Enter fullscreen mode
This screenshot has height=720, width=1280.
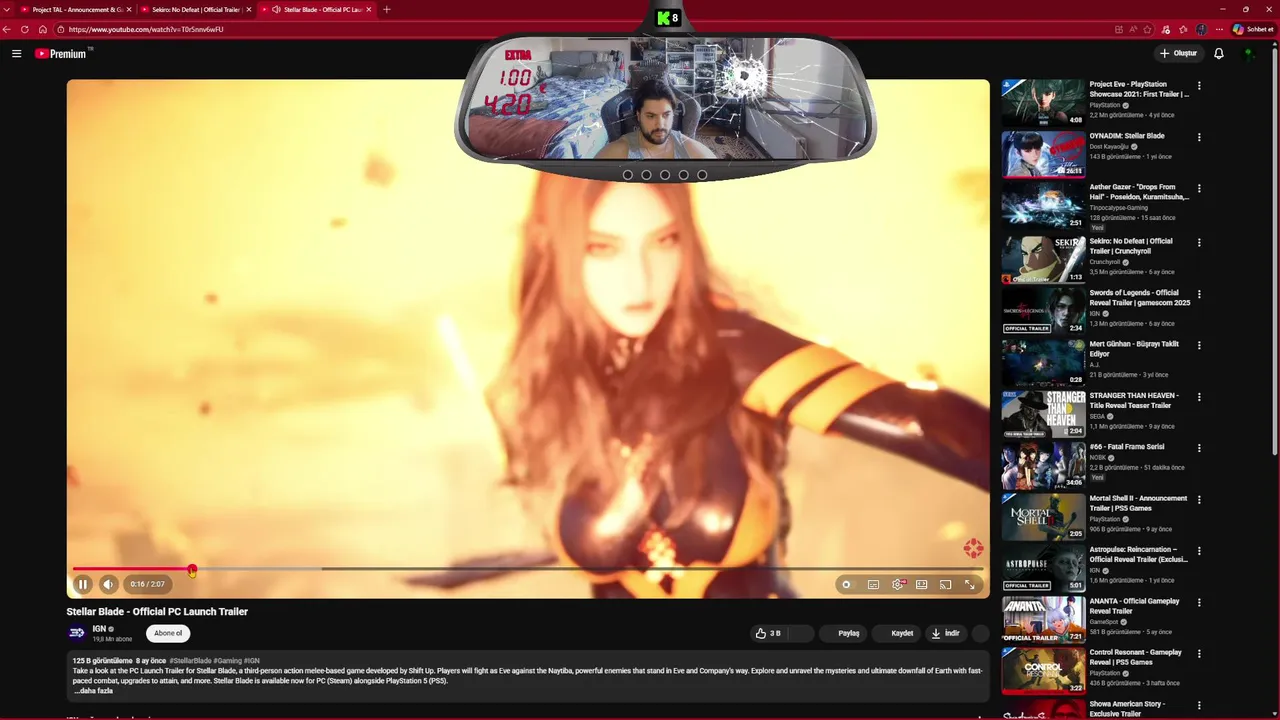click(969, 584)
